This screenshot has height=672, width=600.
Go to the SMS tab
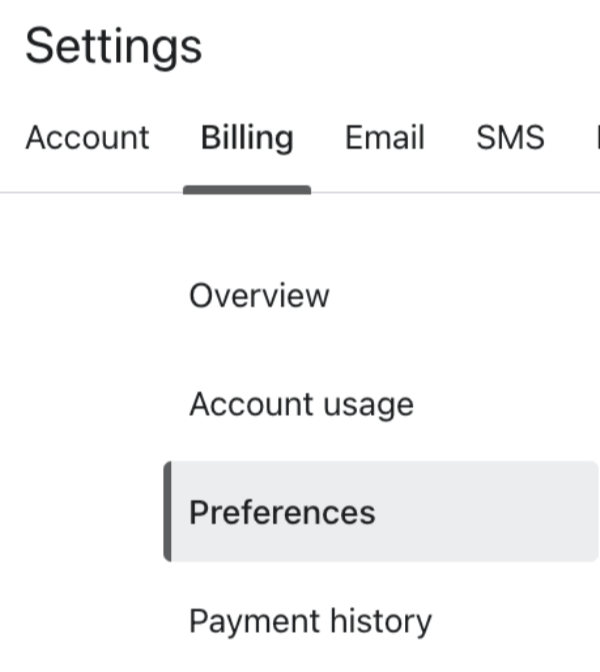(510, 137)
